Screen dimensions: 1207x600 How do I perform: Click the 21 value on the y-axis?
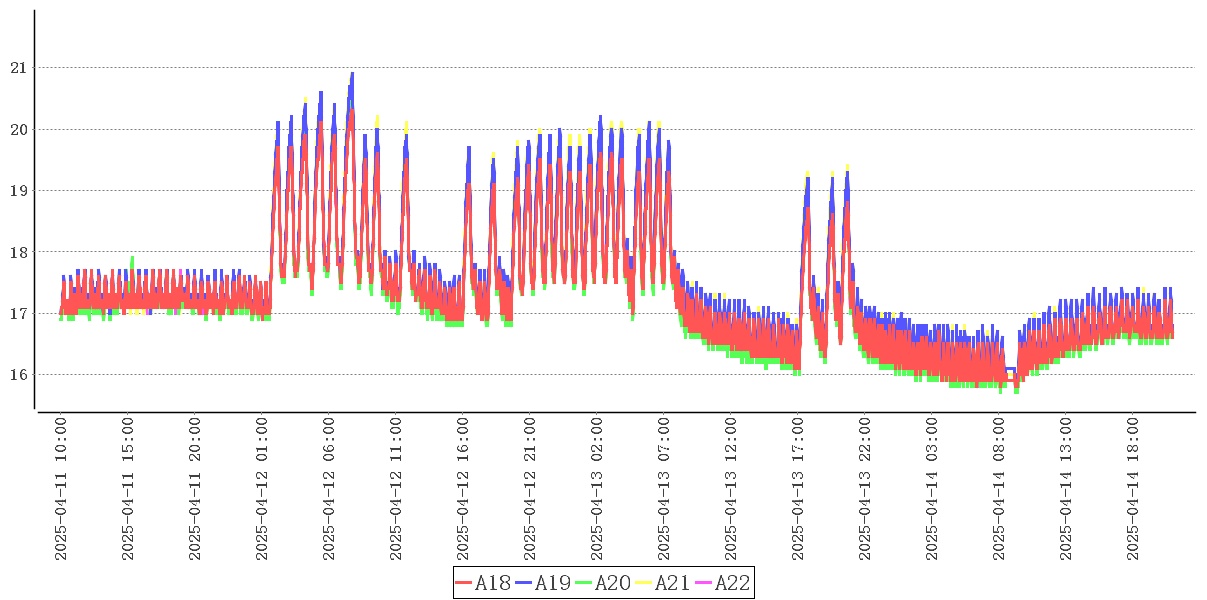coord(18,68)
